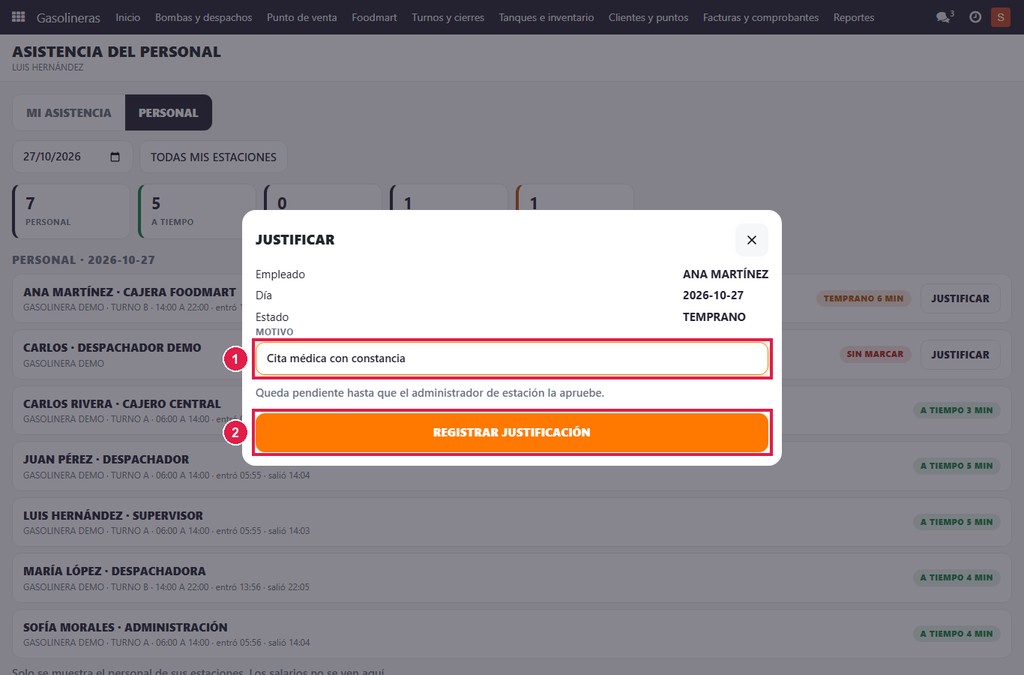This screenshot has width=1024, height=675.
Task: Click the dialog's TEMPRANO estado value
Action: tap(714, 317)
